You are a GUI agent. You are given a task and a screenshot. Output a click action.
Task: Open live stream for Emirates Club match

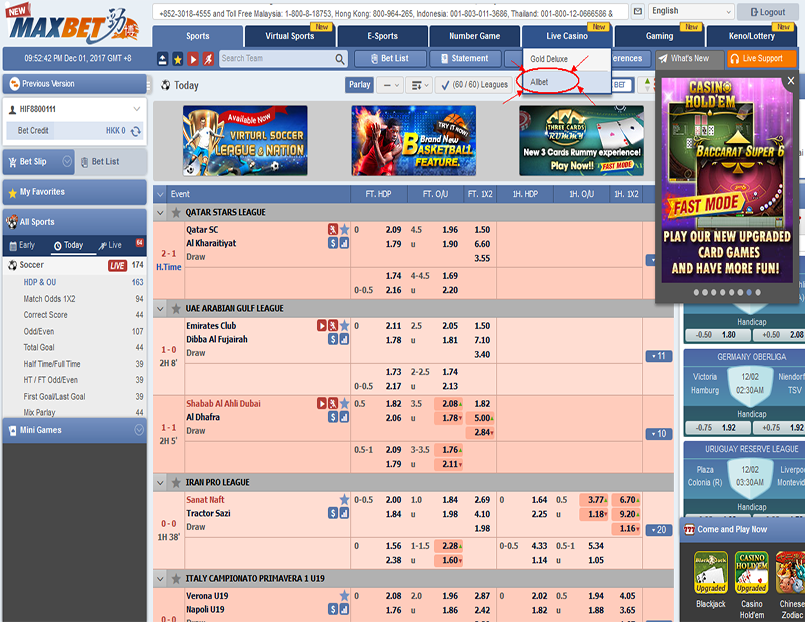322,325
